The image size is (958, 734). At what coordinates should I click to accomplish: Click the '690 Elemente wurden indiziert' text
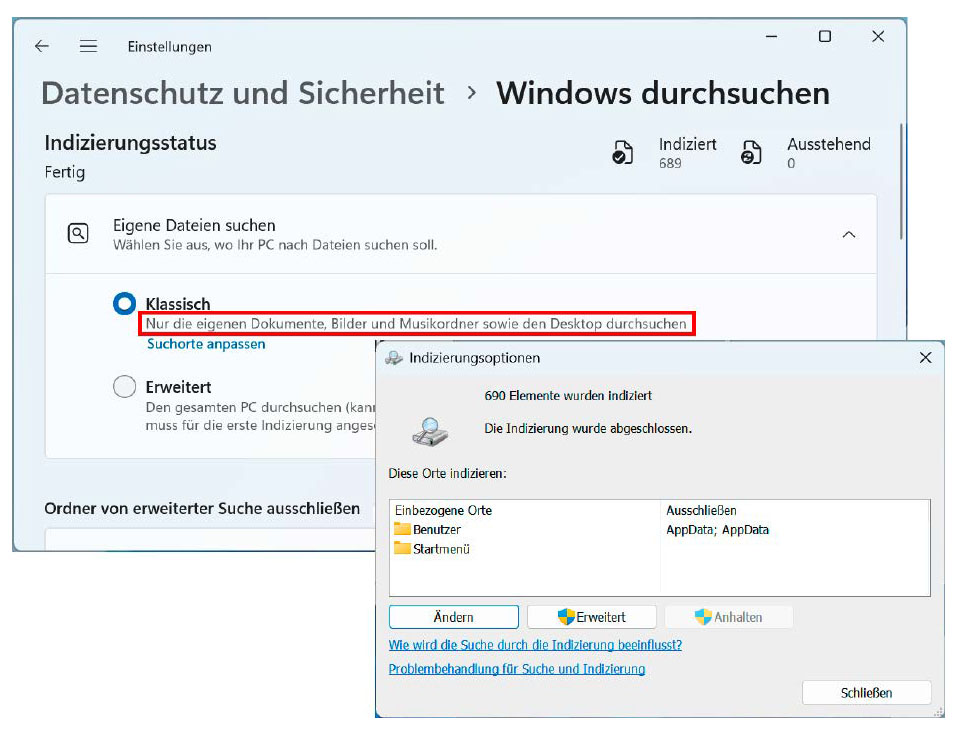[x=568, y=395]
